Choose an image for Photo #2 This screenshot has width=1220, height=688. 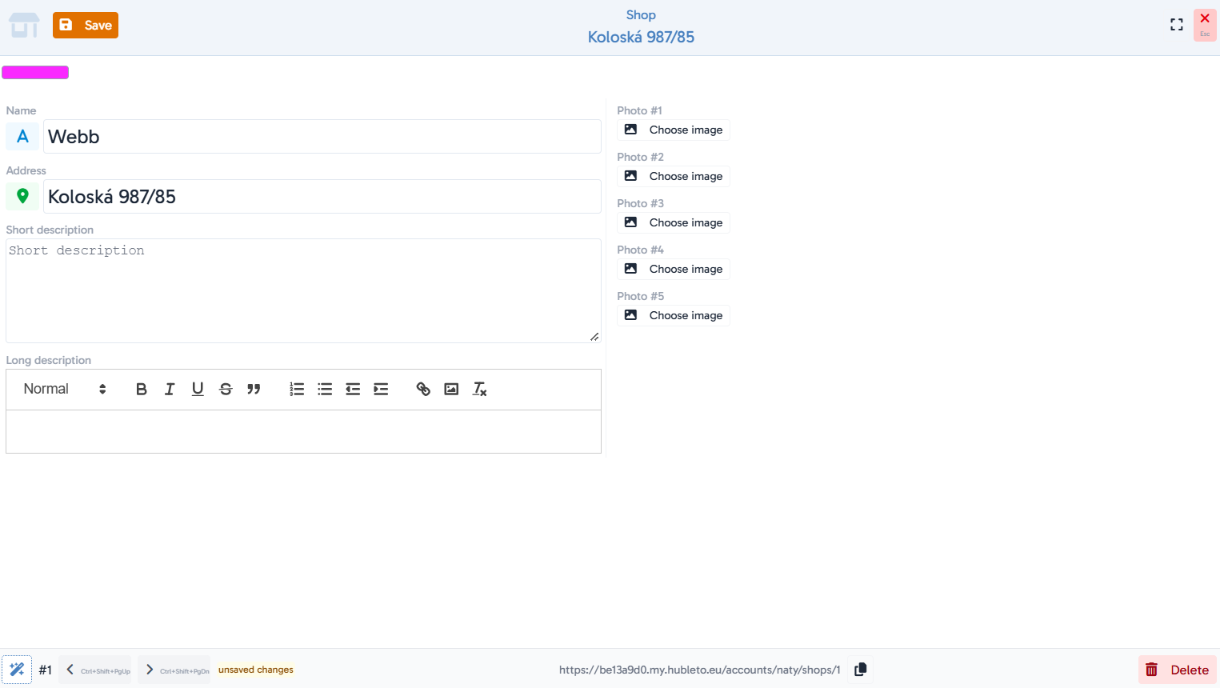tap(674, 176)
